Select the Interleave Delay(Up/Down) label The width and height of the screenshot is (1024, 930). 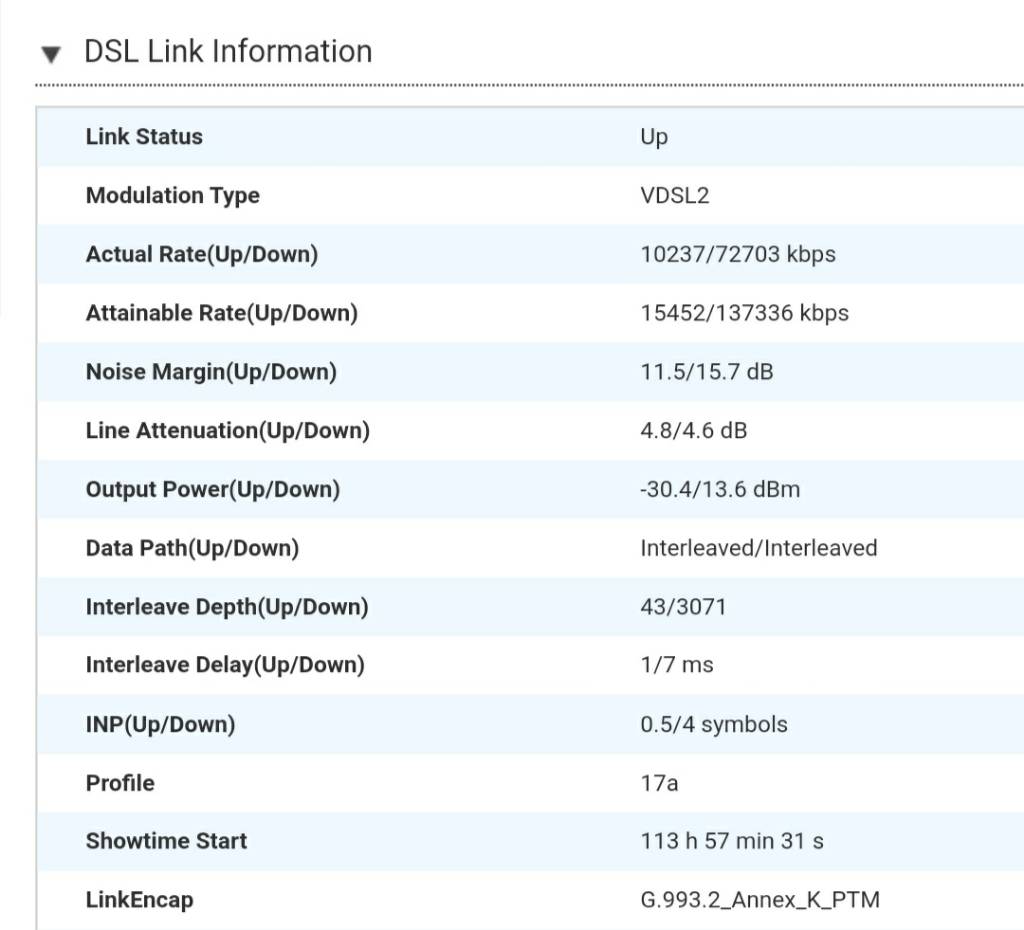pos(225,665)
